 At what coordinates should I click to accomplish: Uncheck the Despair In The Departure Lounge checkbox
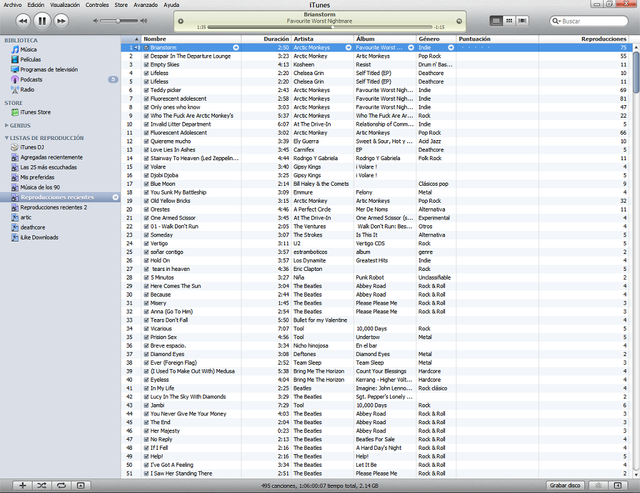click(146, 56)
